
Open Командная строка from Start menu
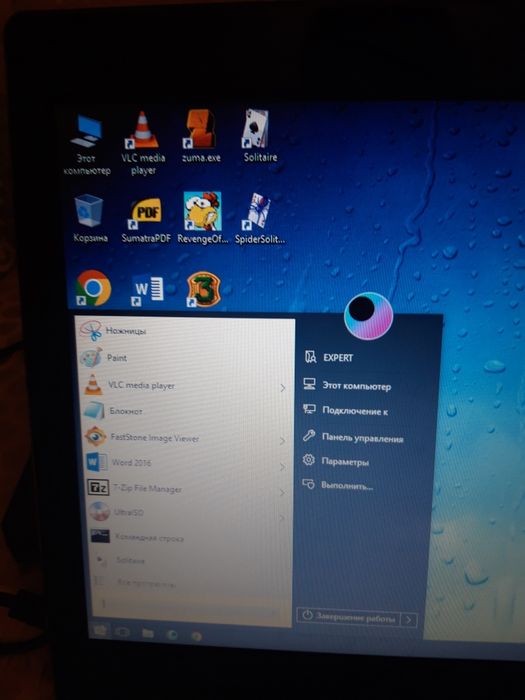pos(189,538)
